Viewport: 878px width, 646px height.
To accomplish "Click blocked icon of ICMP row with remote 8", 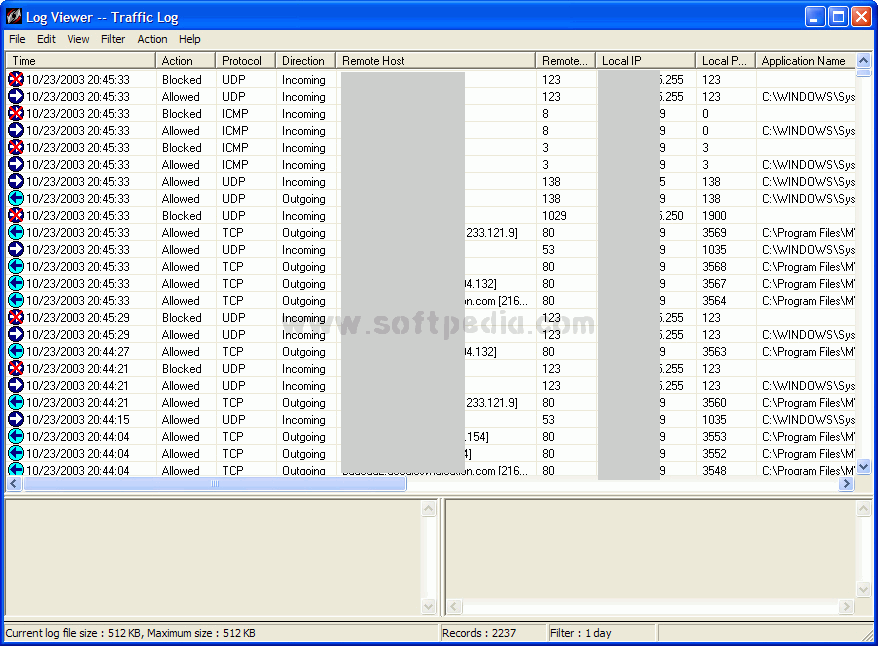I will pos(16,114).
